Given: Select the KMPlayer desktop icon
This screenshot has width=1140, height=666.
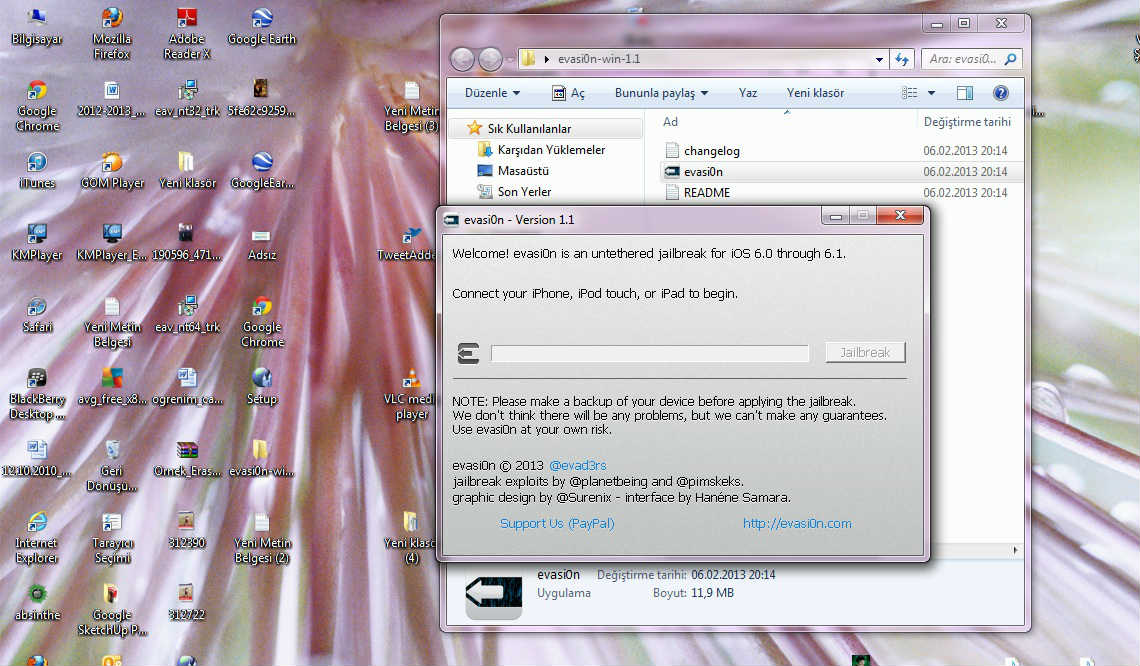Looking at the screenshot, I should click(x=36, y=243).
